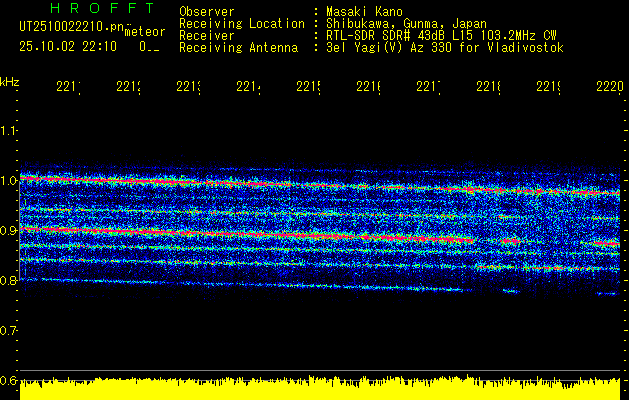Select the observer name Masaki Kano
Image resolution: width=629 pixels, height=400 pixels.
click(364, 12)
